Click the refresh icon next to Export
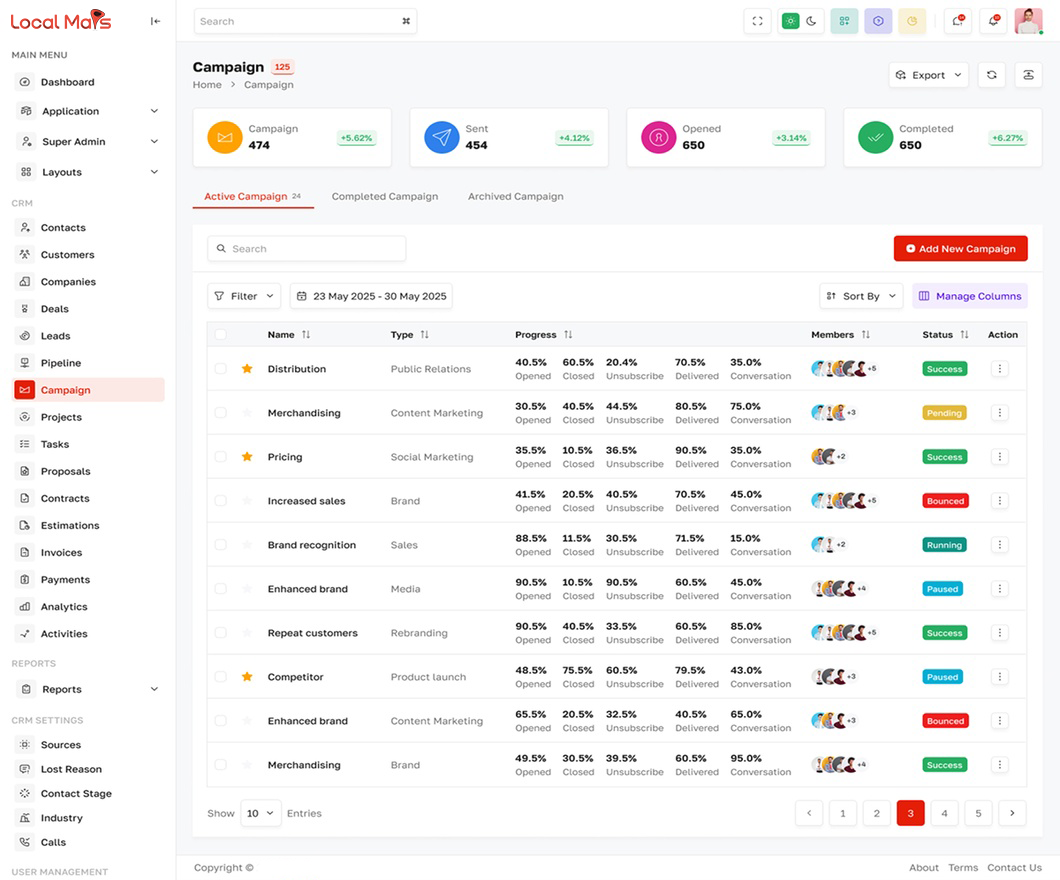 coord(991,75)
